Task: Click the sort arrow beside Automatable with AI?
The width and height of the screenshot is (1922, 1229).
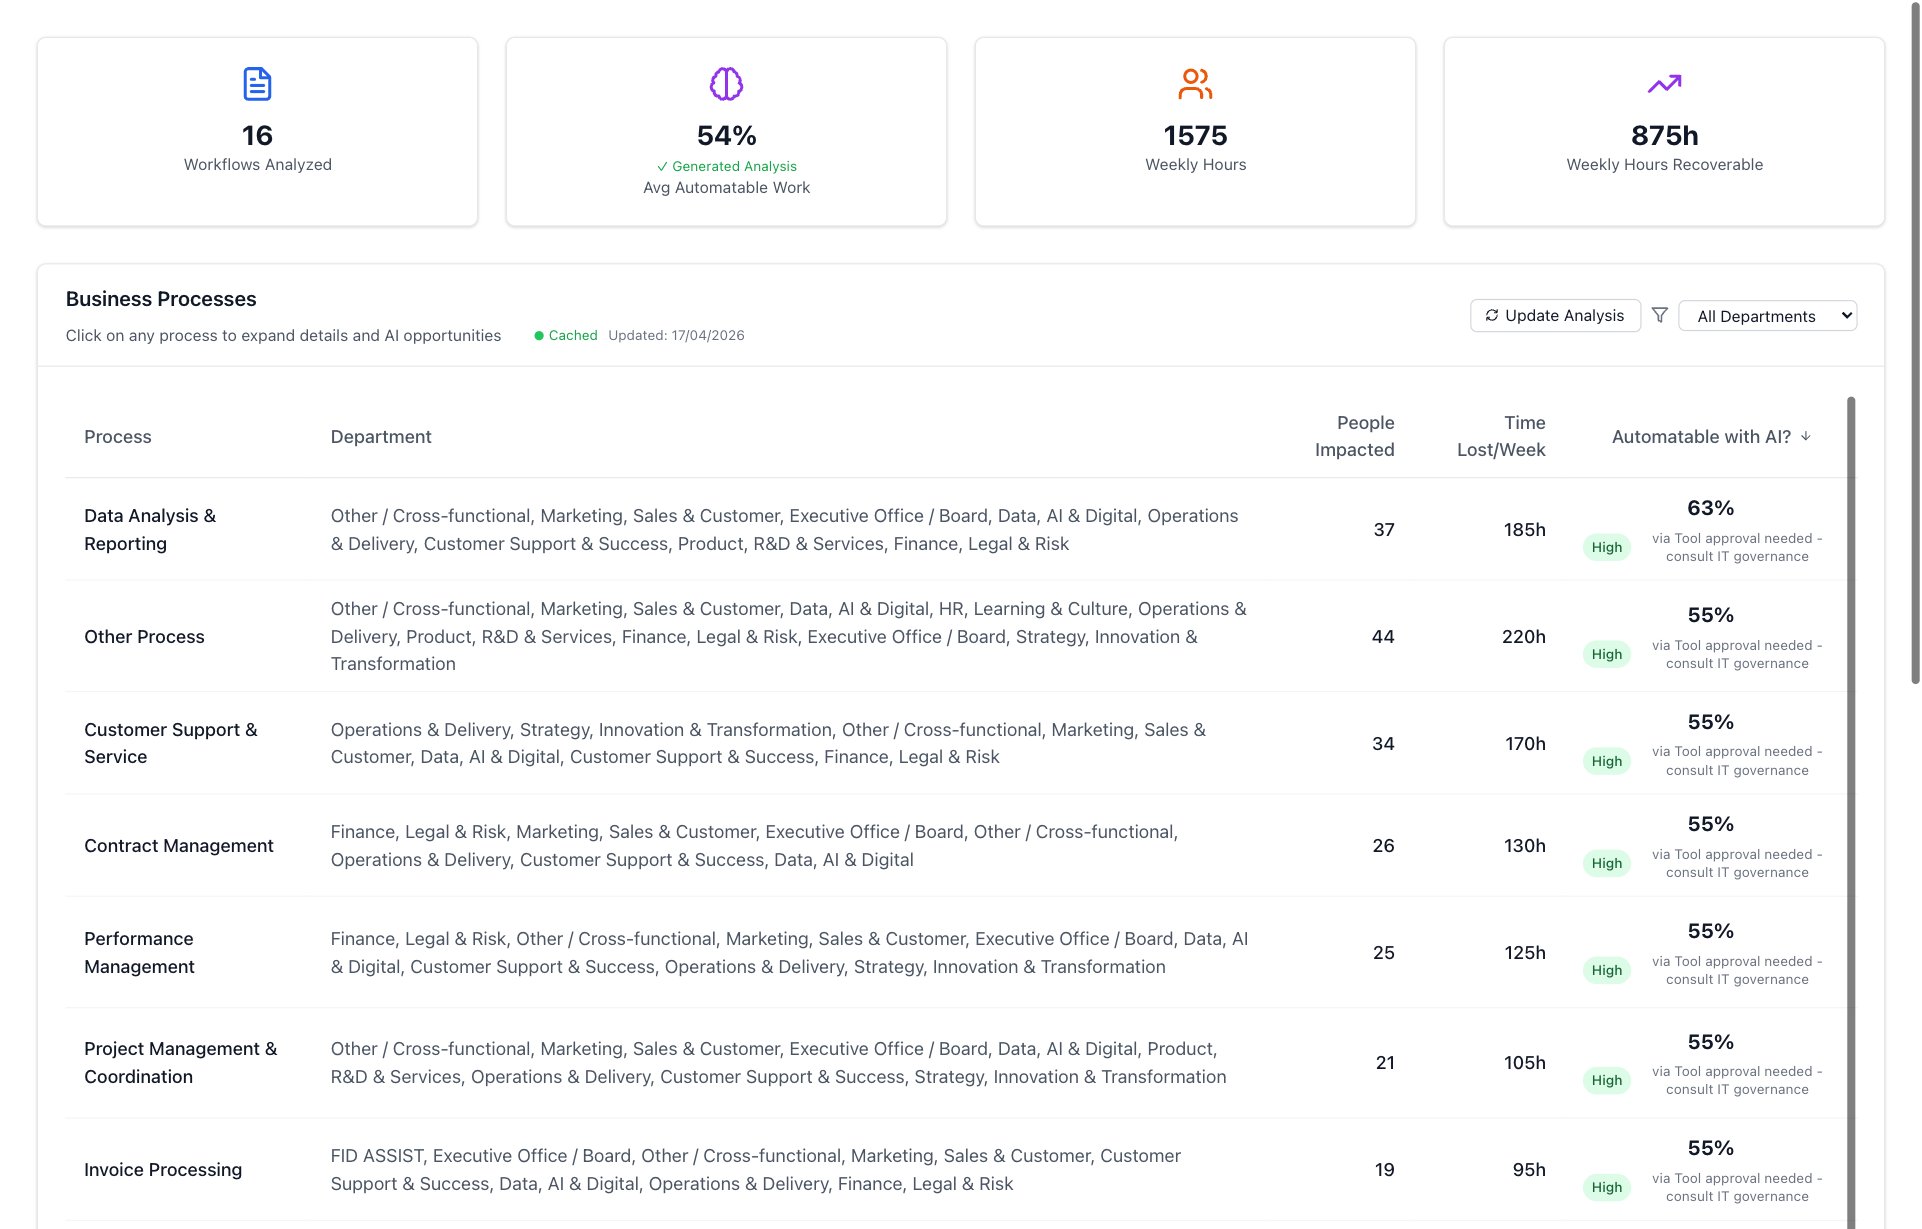Action: (x=1805, y=436)
